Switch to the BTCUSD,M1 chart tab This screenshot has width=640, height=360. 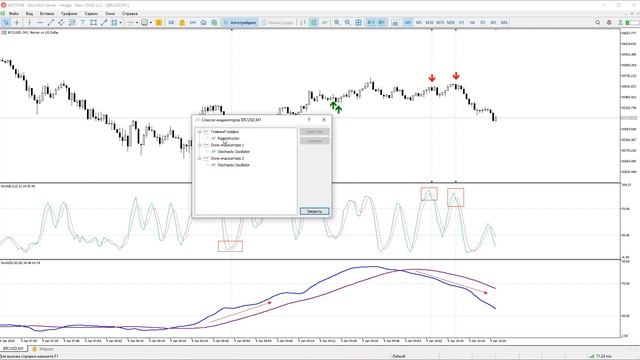click(x=13, y=349)
